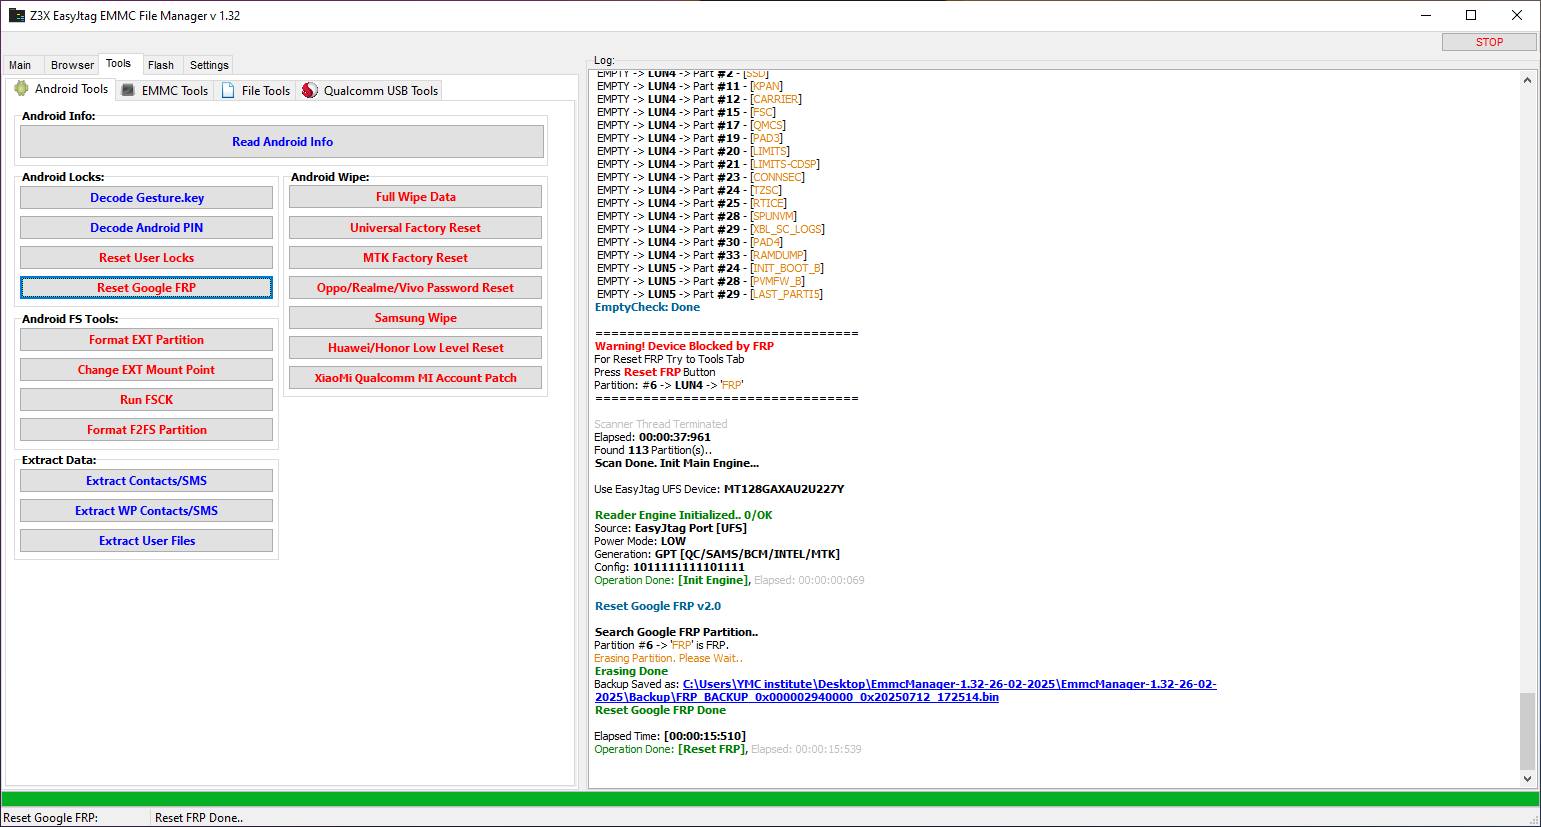1541x827 pixels.
Task: Open the Flash tab
Action: 161,65
